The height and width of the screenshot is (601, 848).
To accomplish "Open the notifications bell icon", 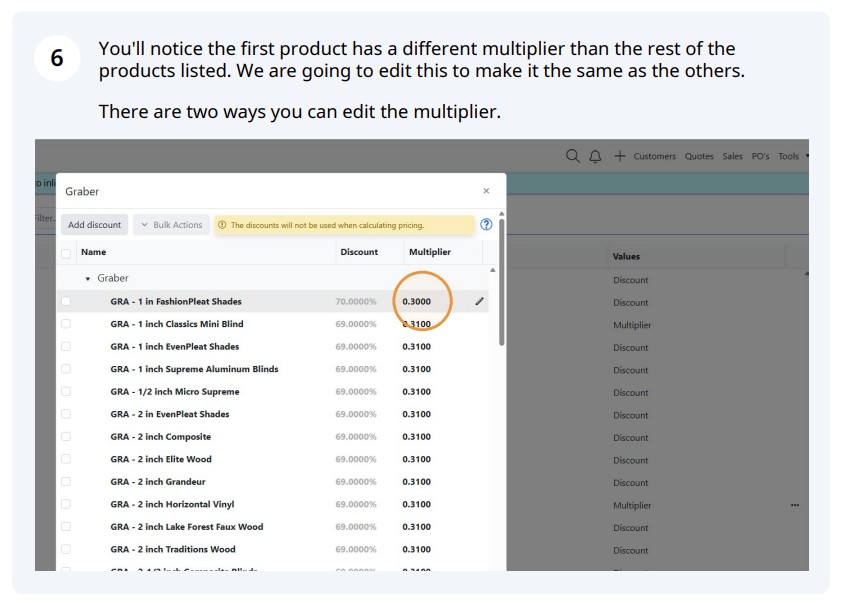I will (x=595, y=156).
